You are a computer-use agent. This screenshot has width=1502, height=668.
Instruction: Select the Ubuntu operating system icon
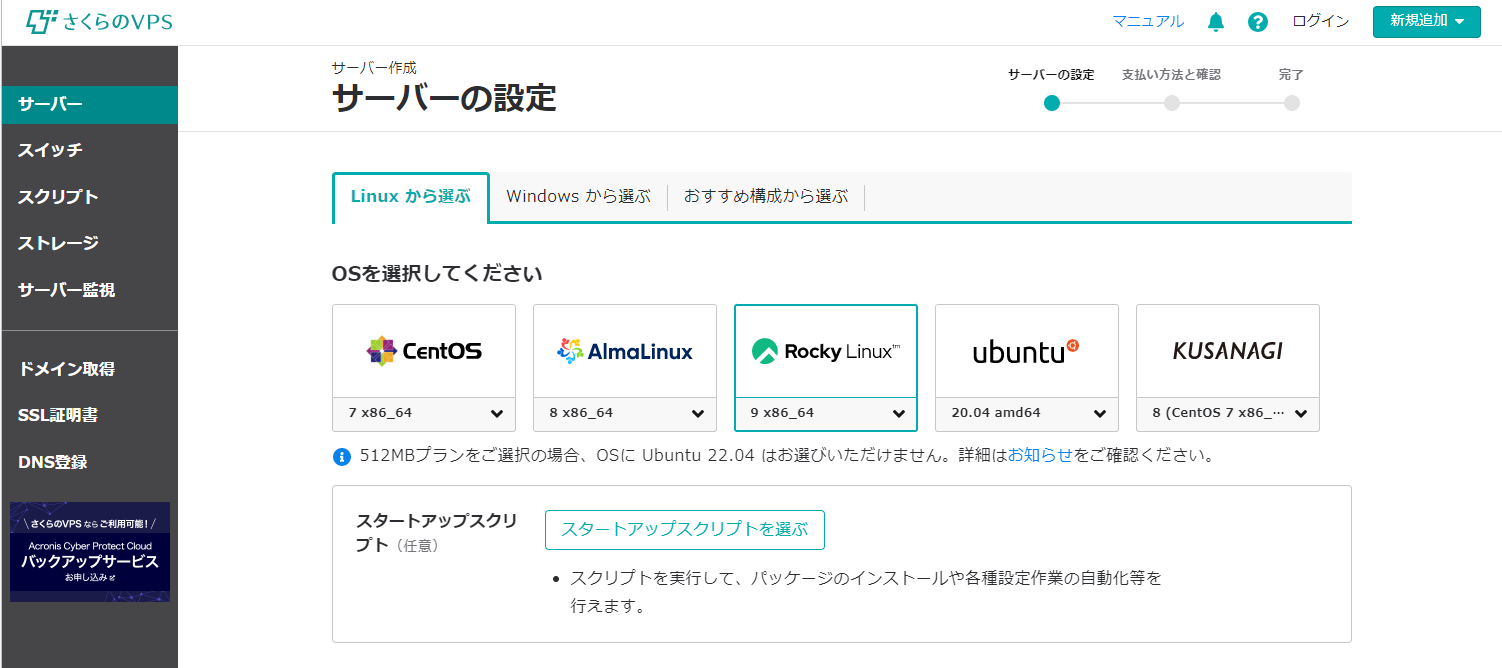(x=1026, y=350)
